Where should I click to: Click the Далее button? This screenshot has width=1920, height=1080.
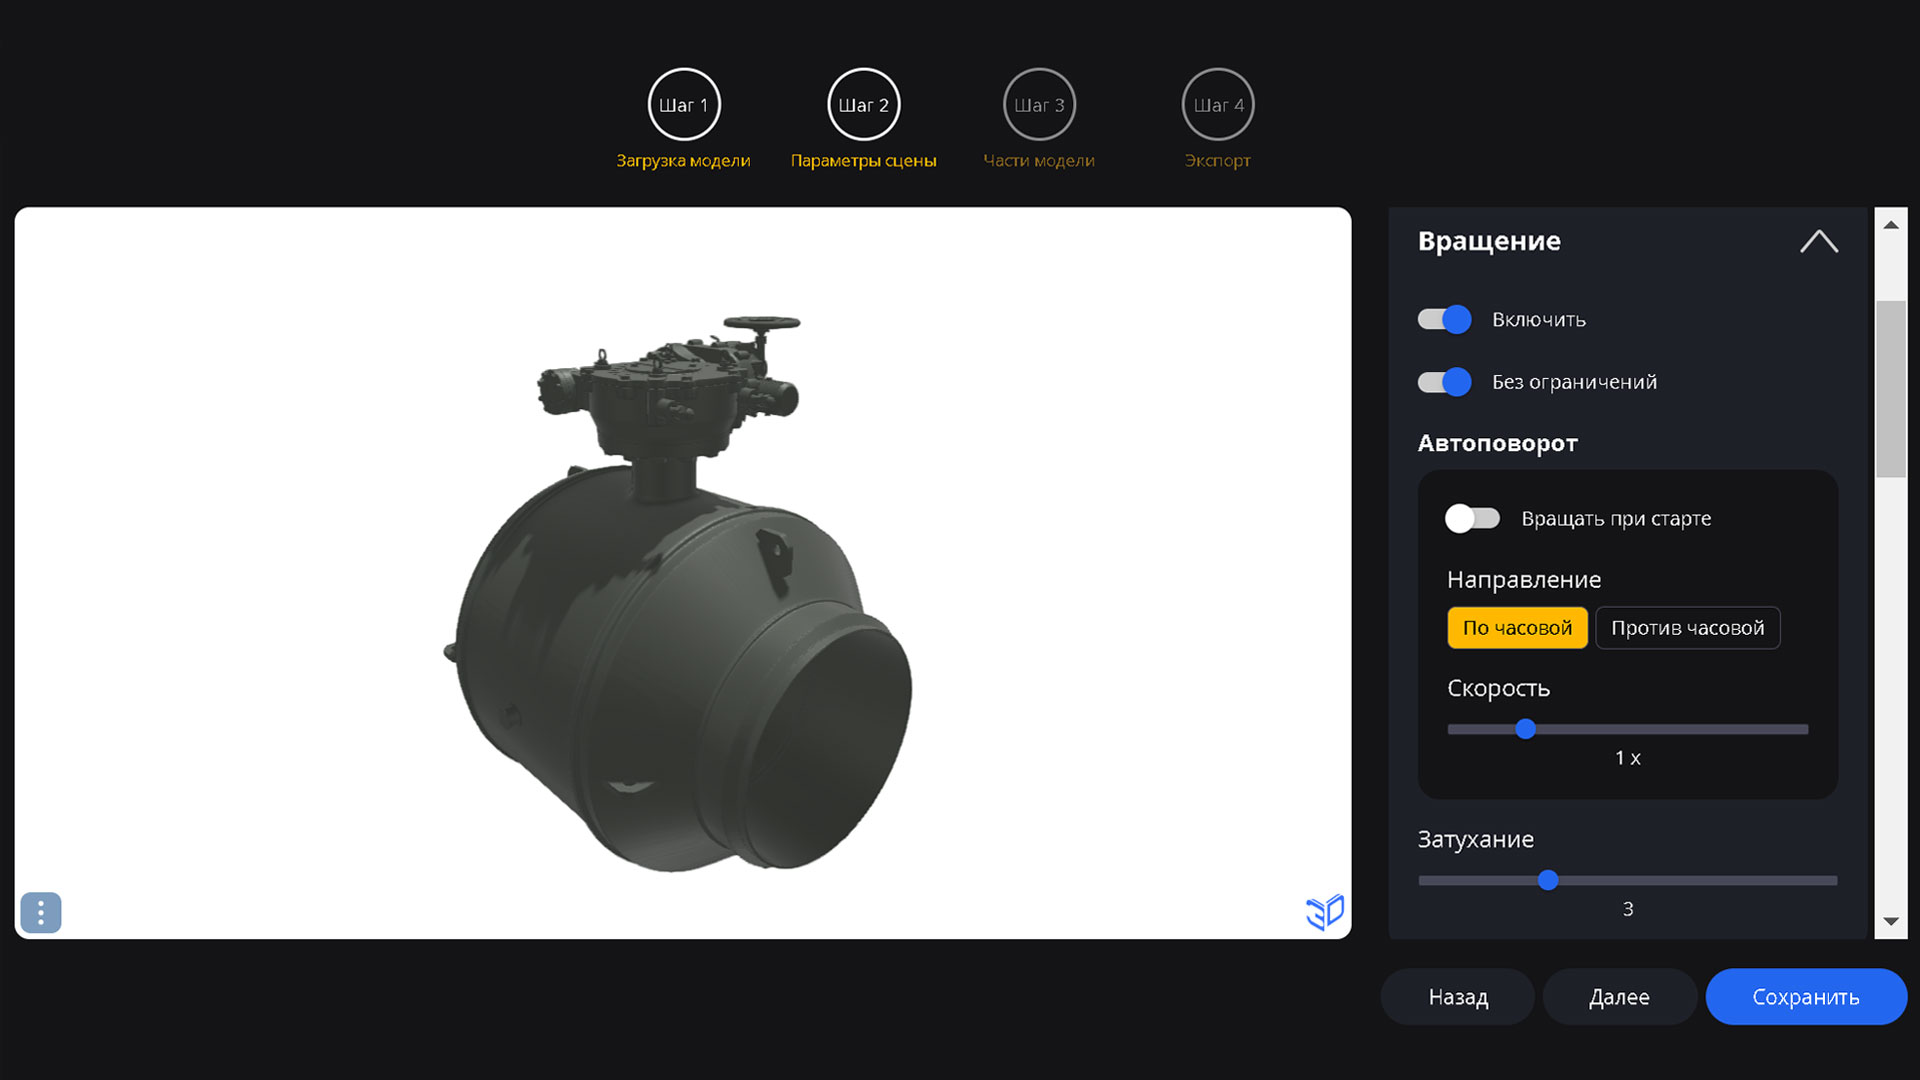(x=1619, y=997)
